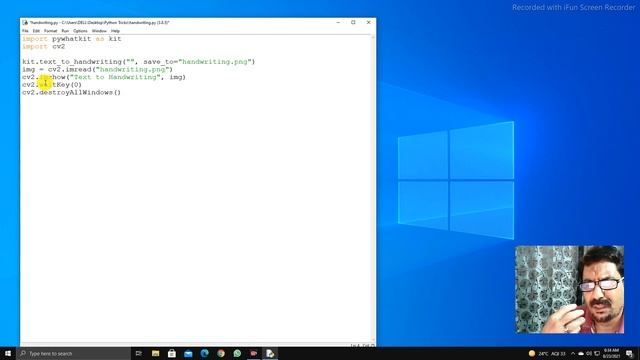The height and width of the screenshot is (360, 640).
Task: Open Mail app from the taskbar
Action: [x=188, y=353]
